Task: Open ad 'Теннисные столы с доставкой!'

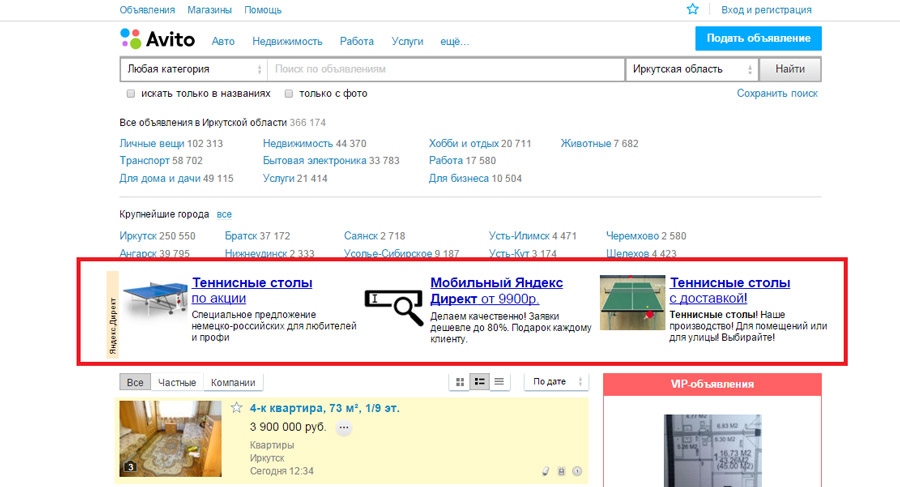Action: pyautogui.click(x=730, y=291)
